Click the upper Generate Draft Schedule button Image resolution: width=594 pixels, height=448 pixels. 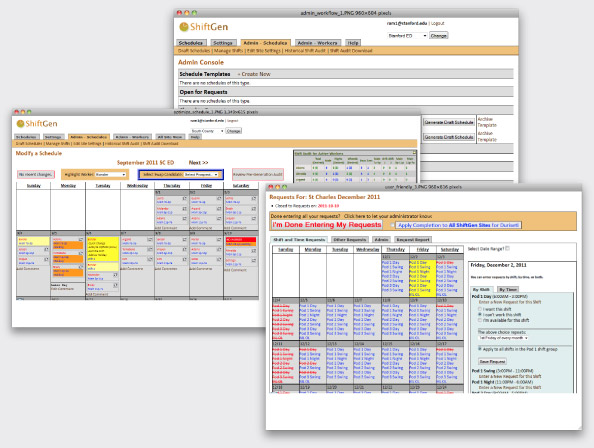click(449, 122)
